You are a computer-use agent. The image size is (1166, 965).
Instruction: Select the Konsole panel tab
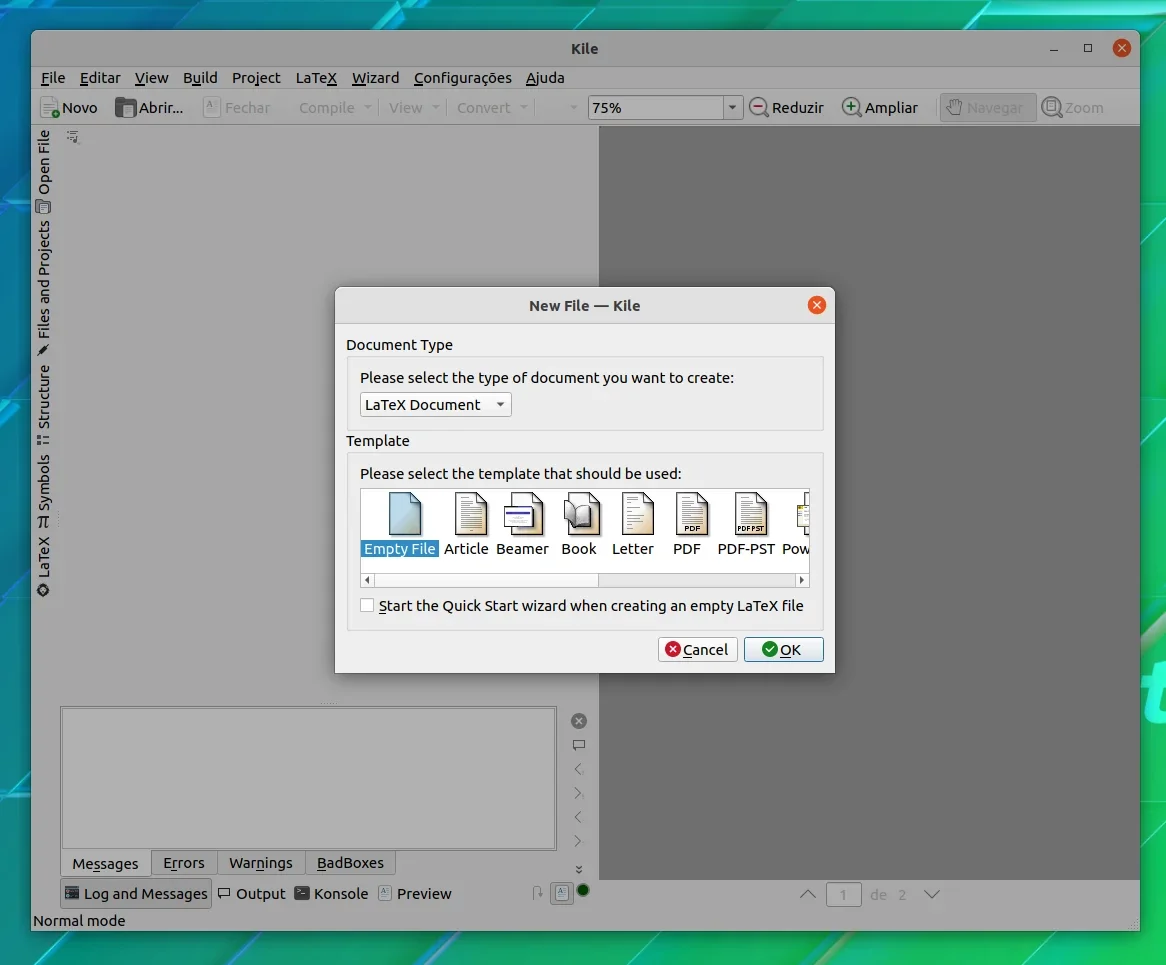tap(332, 894)
